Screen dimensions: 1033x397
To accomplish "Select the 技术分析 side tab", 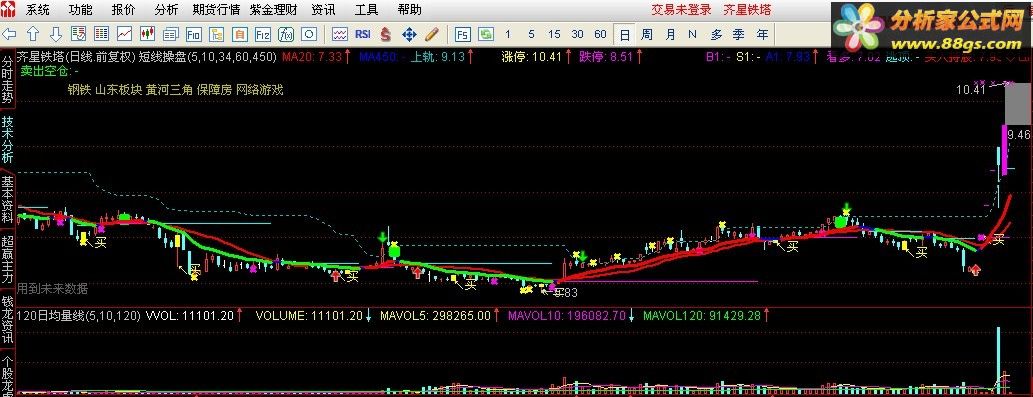I will point(7,140).
